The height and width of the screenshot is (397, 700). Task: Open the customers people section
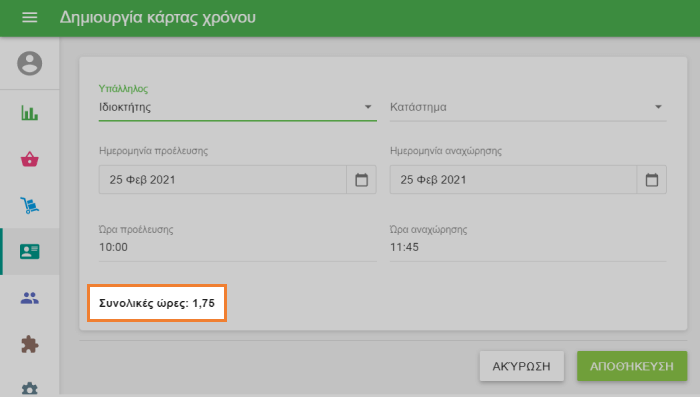(29, 298)
